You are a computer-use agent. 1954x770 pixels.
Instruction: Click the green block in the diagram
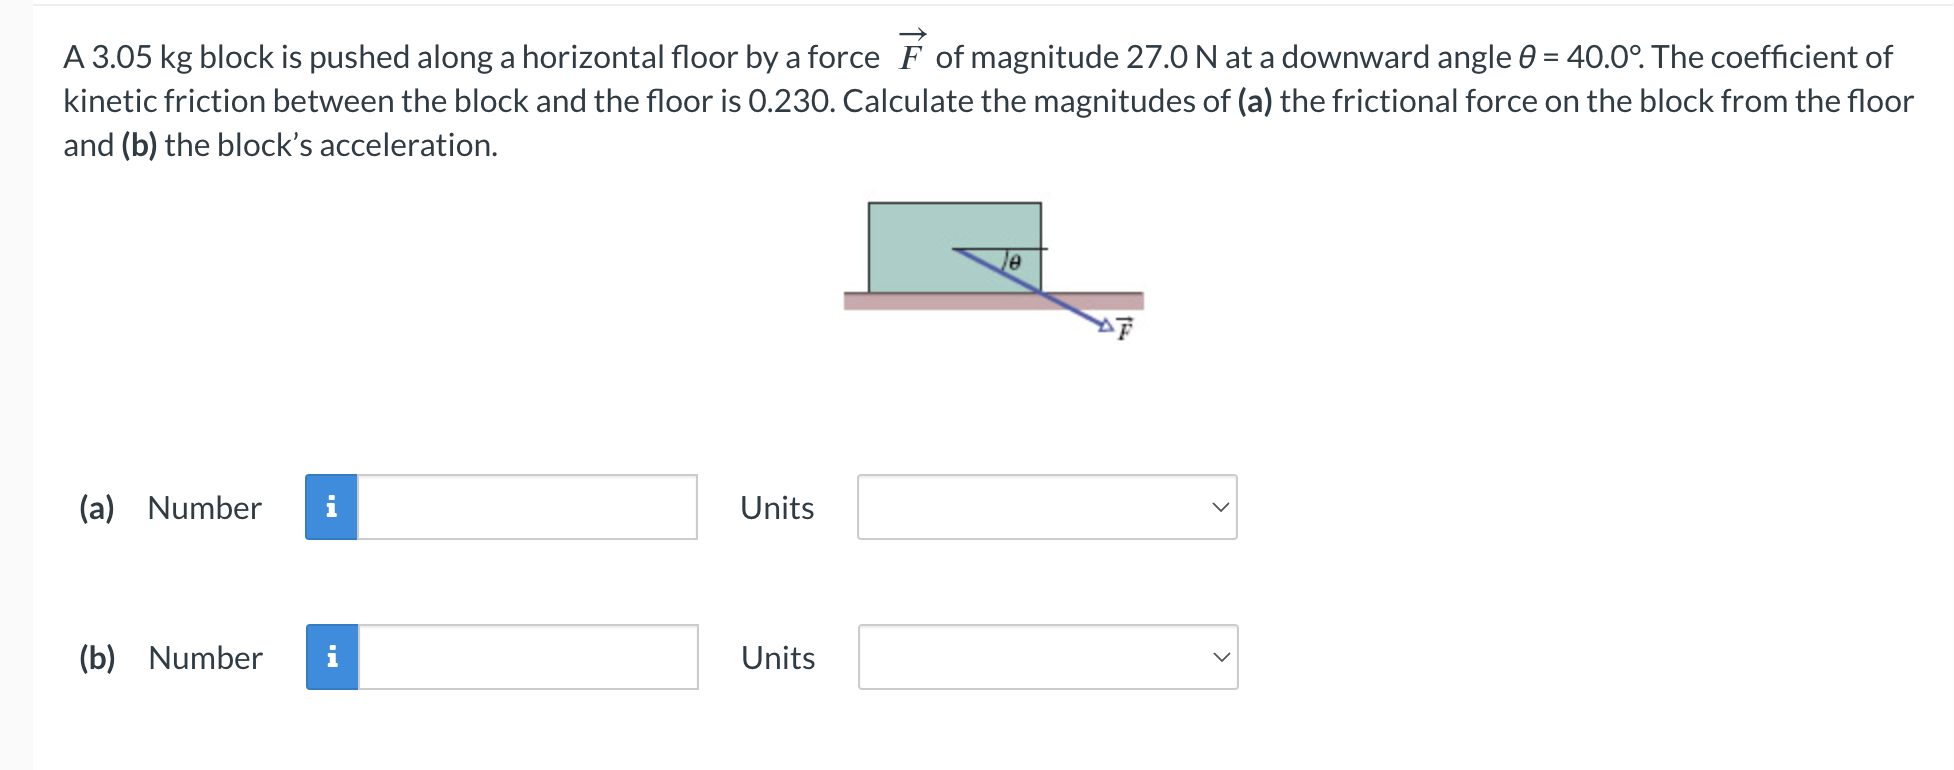tap(950, 240)
